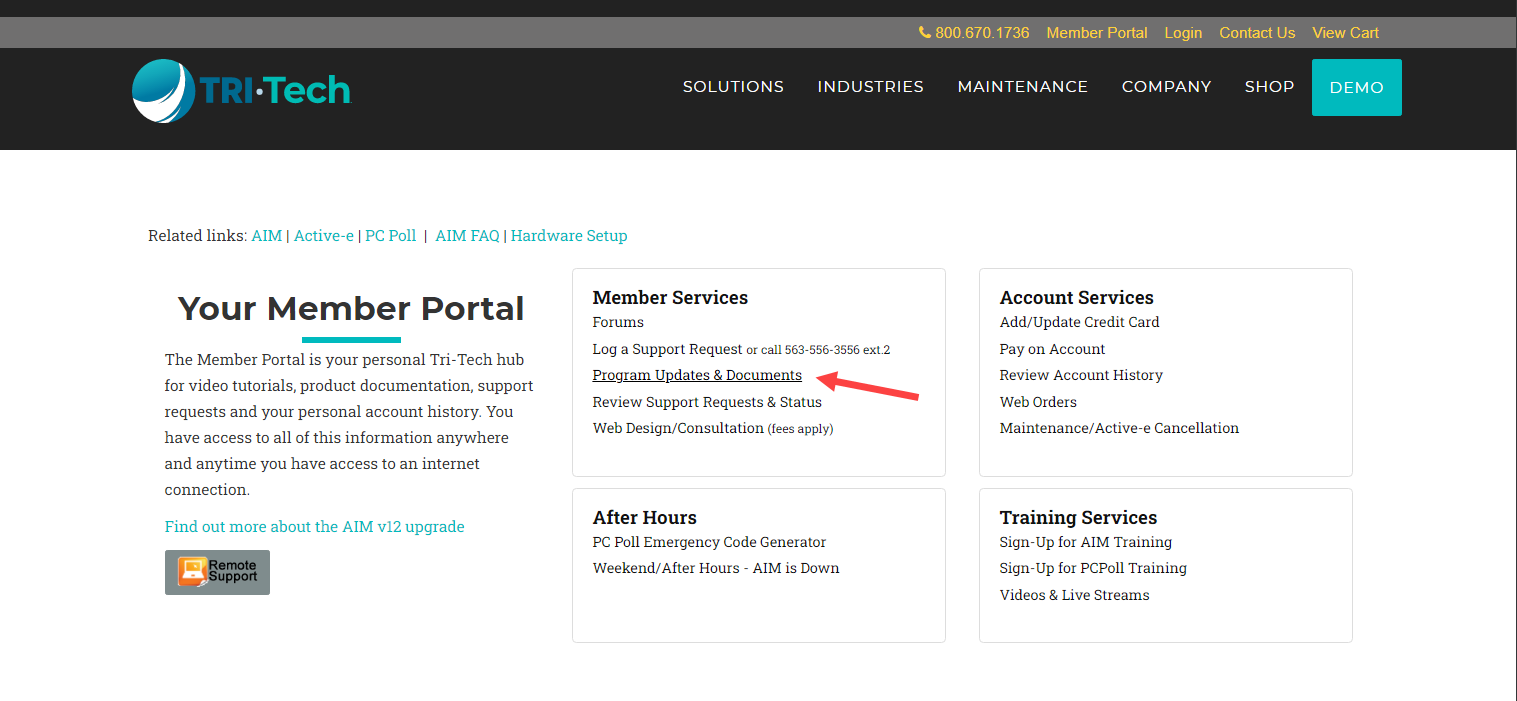Click the Demo button
Screen dimensions: 1517x701
(1357, 87)
